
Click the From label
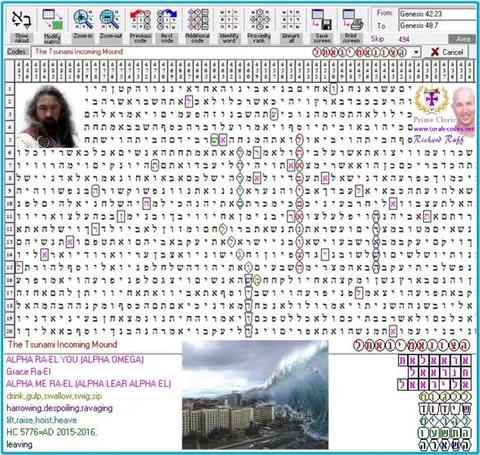tap(384, 13)
